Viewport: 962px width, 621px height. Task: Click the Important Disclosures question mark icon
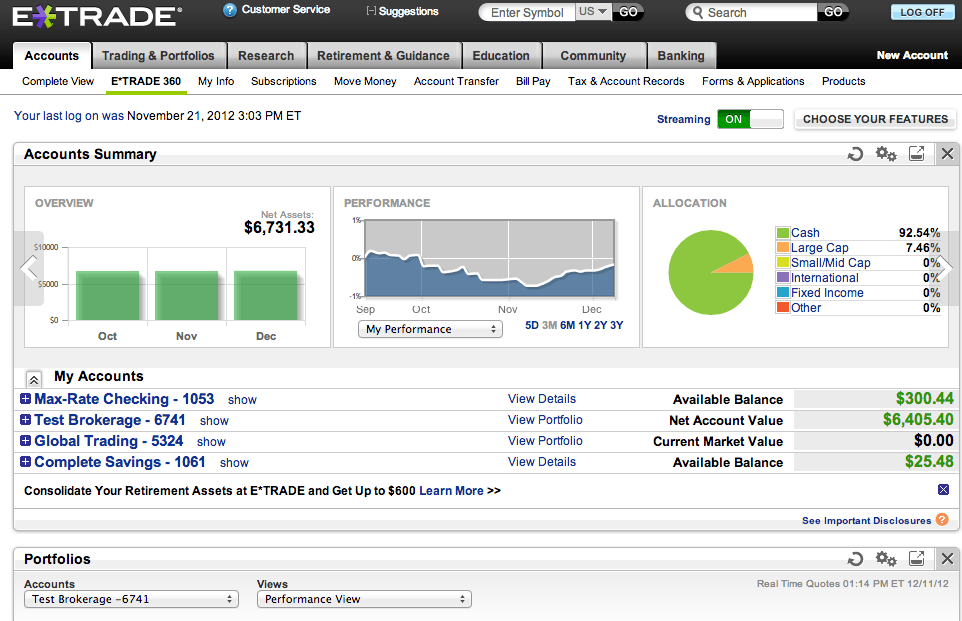pyautogui.click(x=944, y=520)
